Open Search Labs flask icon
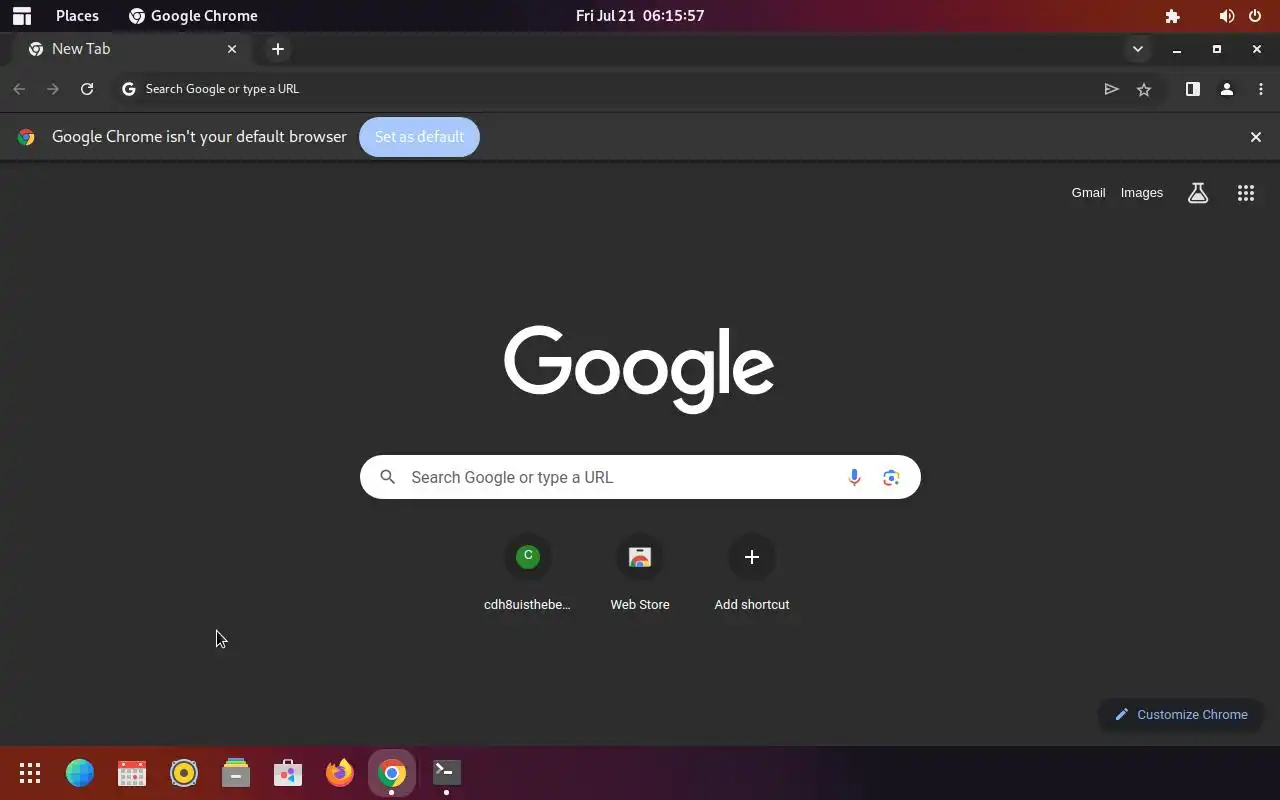 point(1198,193)
